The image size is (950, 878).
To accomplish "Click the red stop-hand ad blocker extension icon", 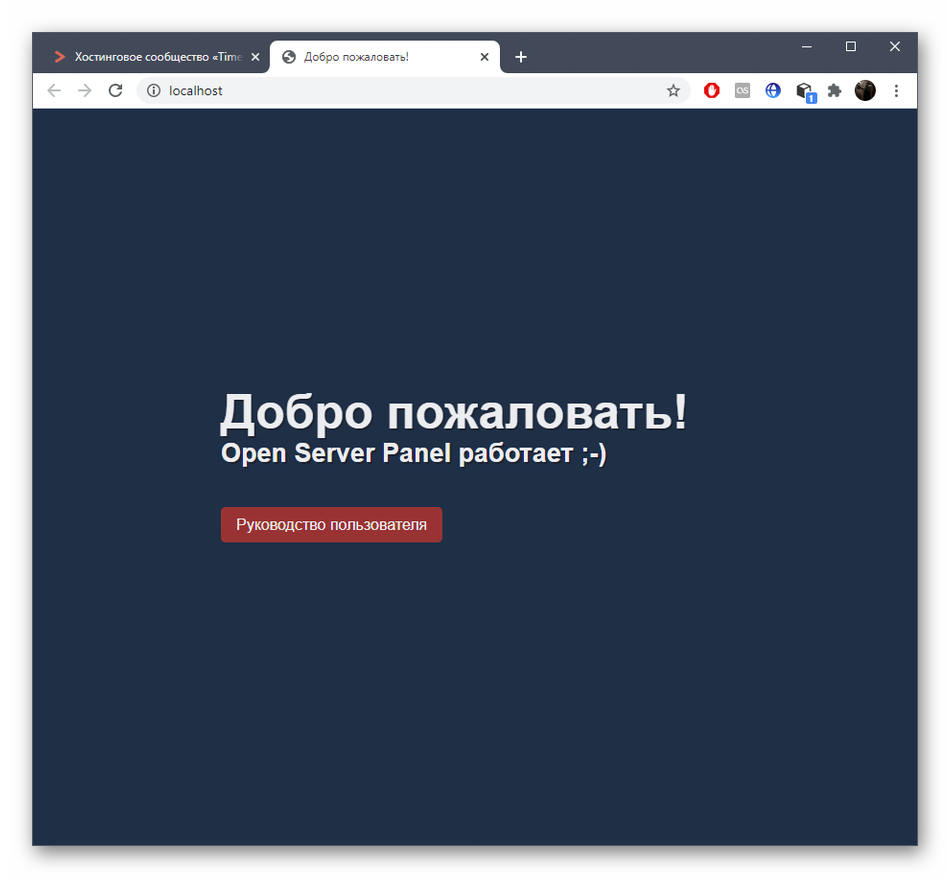I will click(712, 91).
